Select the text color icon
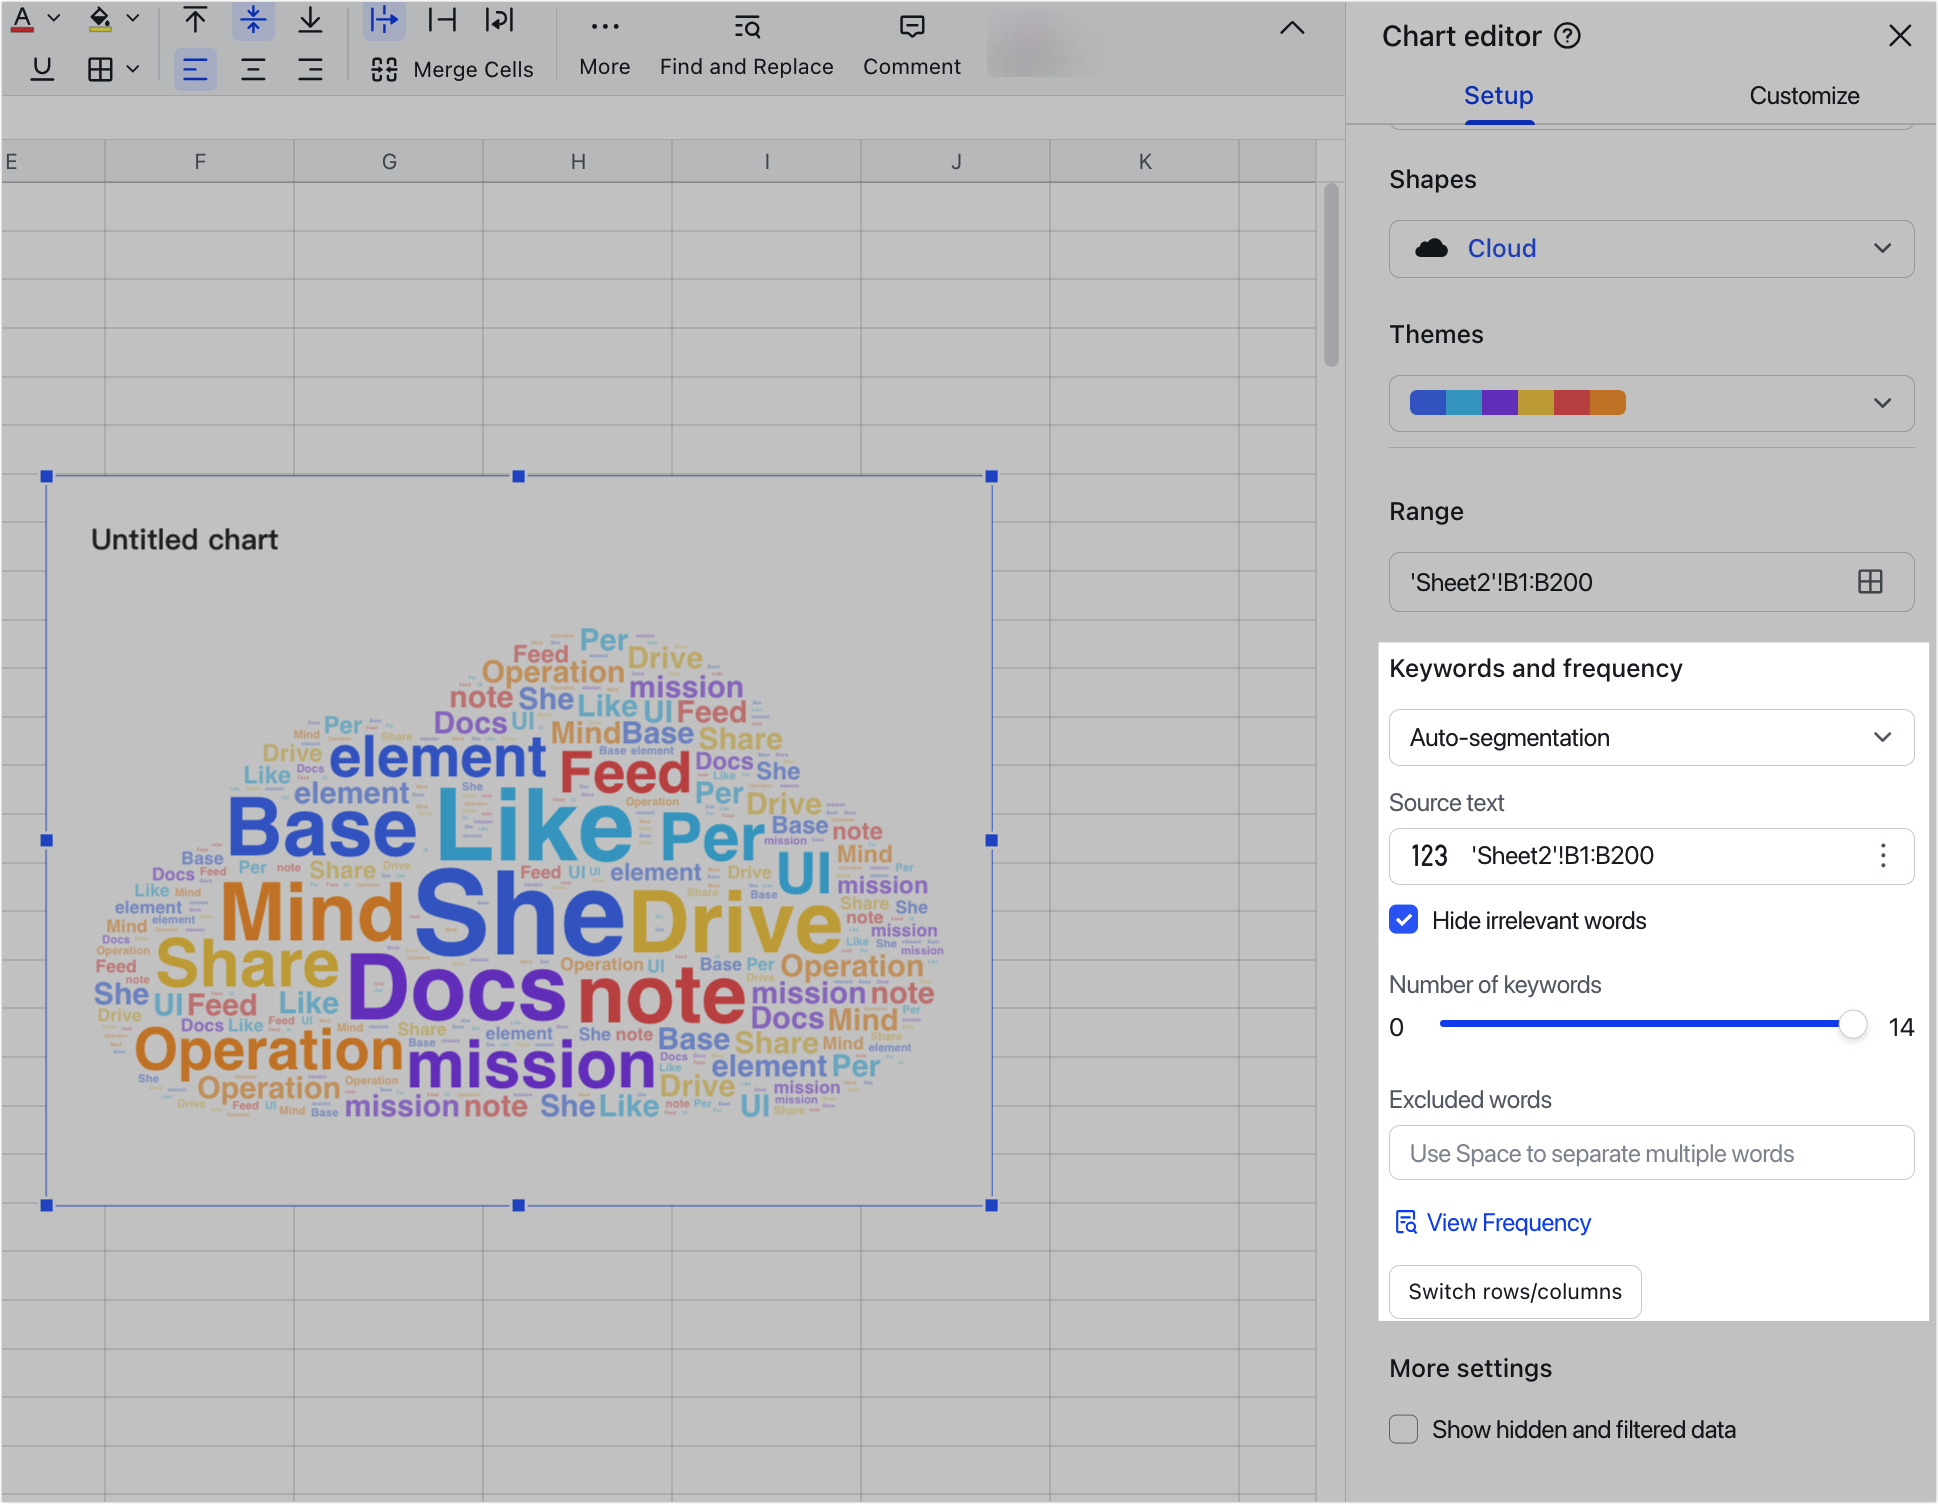Image resolution: width=1938 pixels, height=1504 pixels. coord(22,18)
